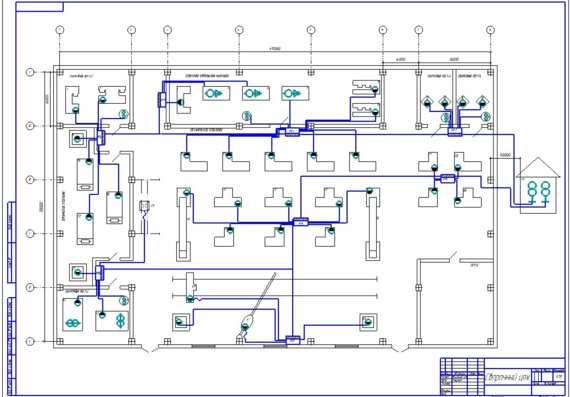
Task: Click the oval base of the diagonal jib crane
Action: (x=247, y=321)
